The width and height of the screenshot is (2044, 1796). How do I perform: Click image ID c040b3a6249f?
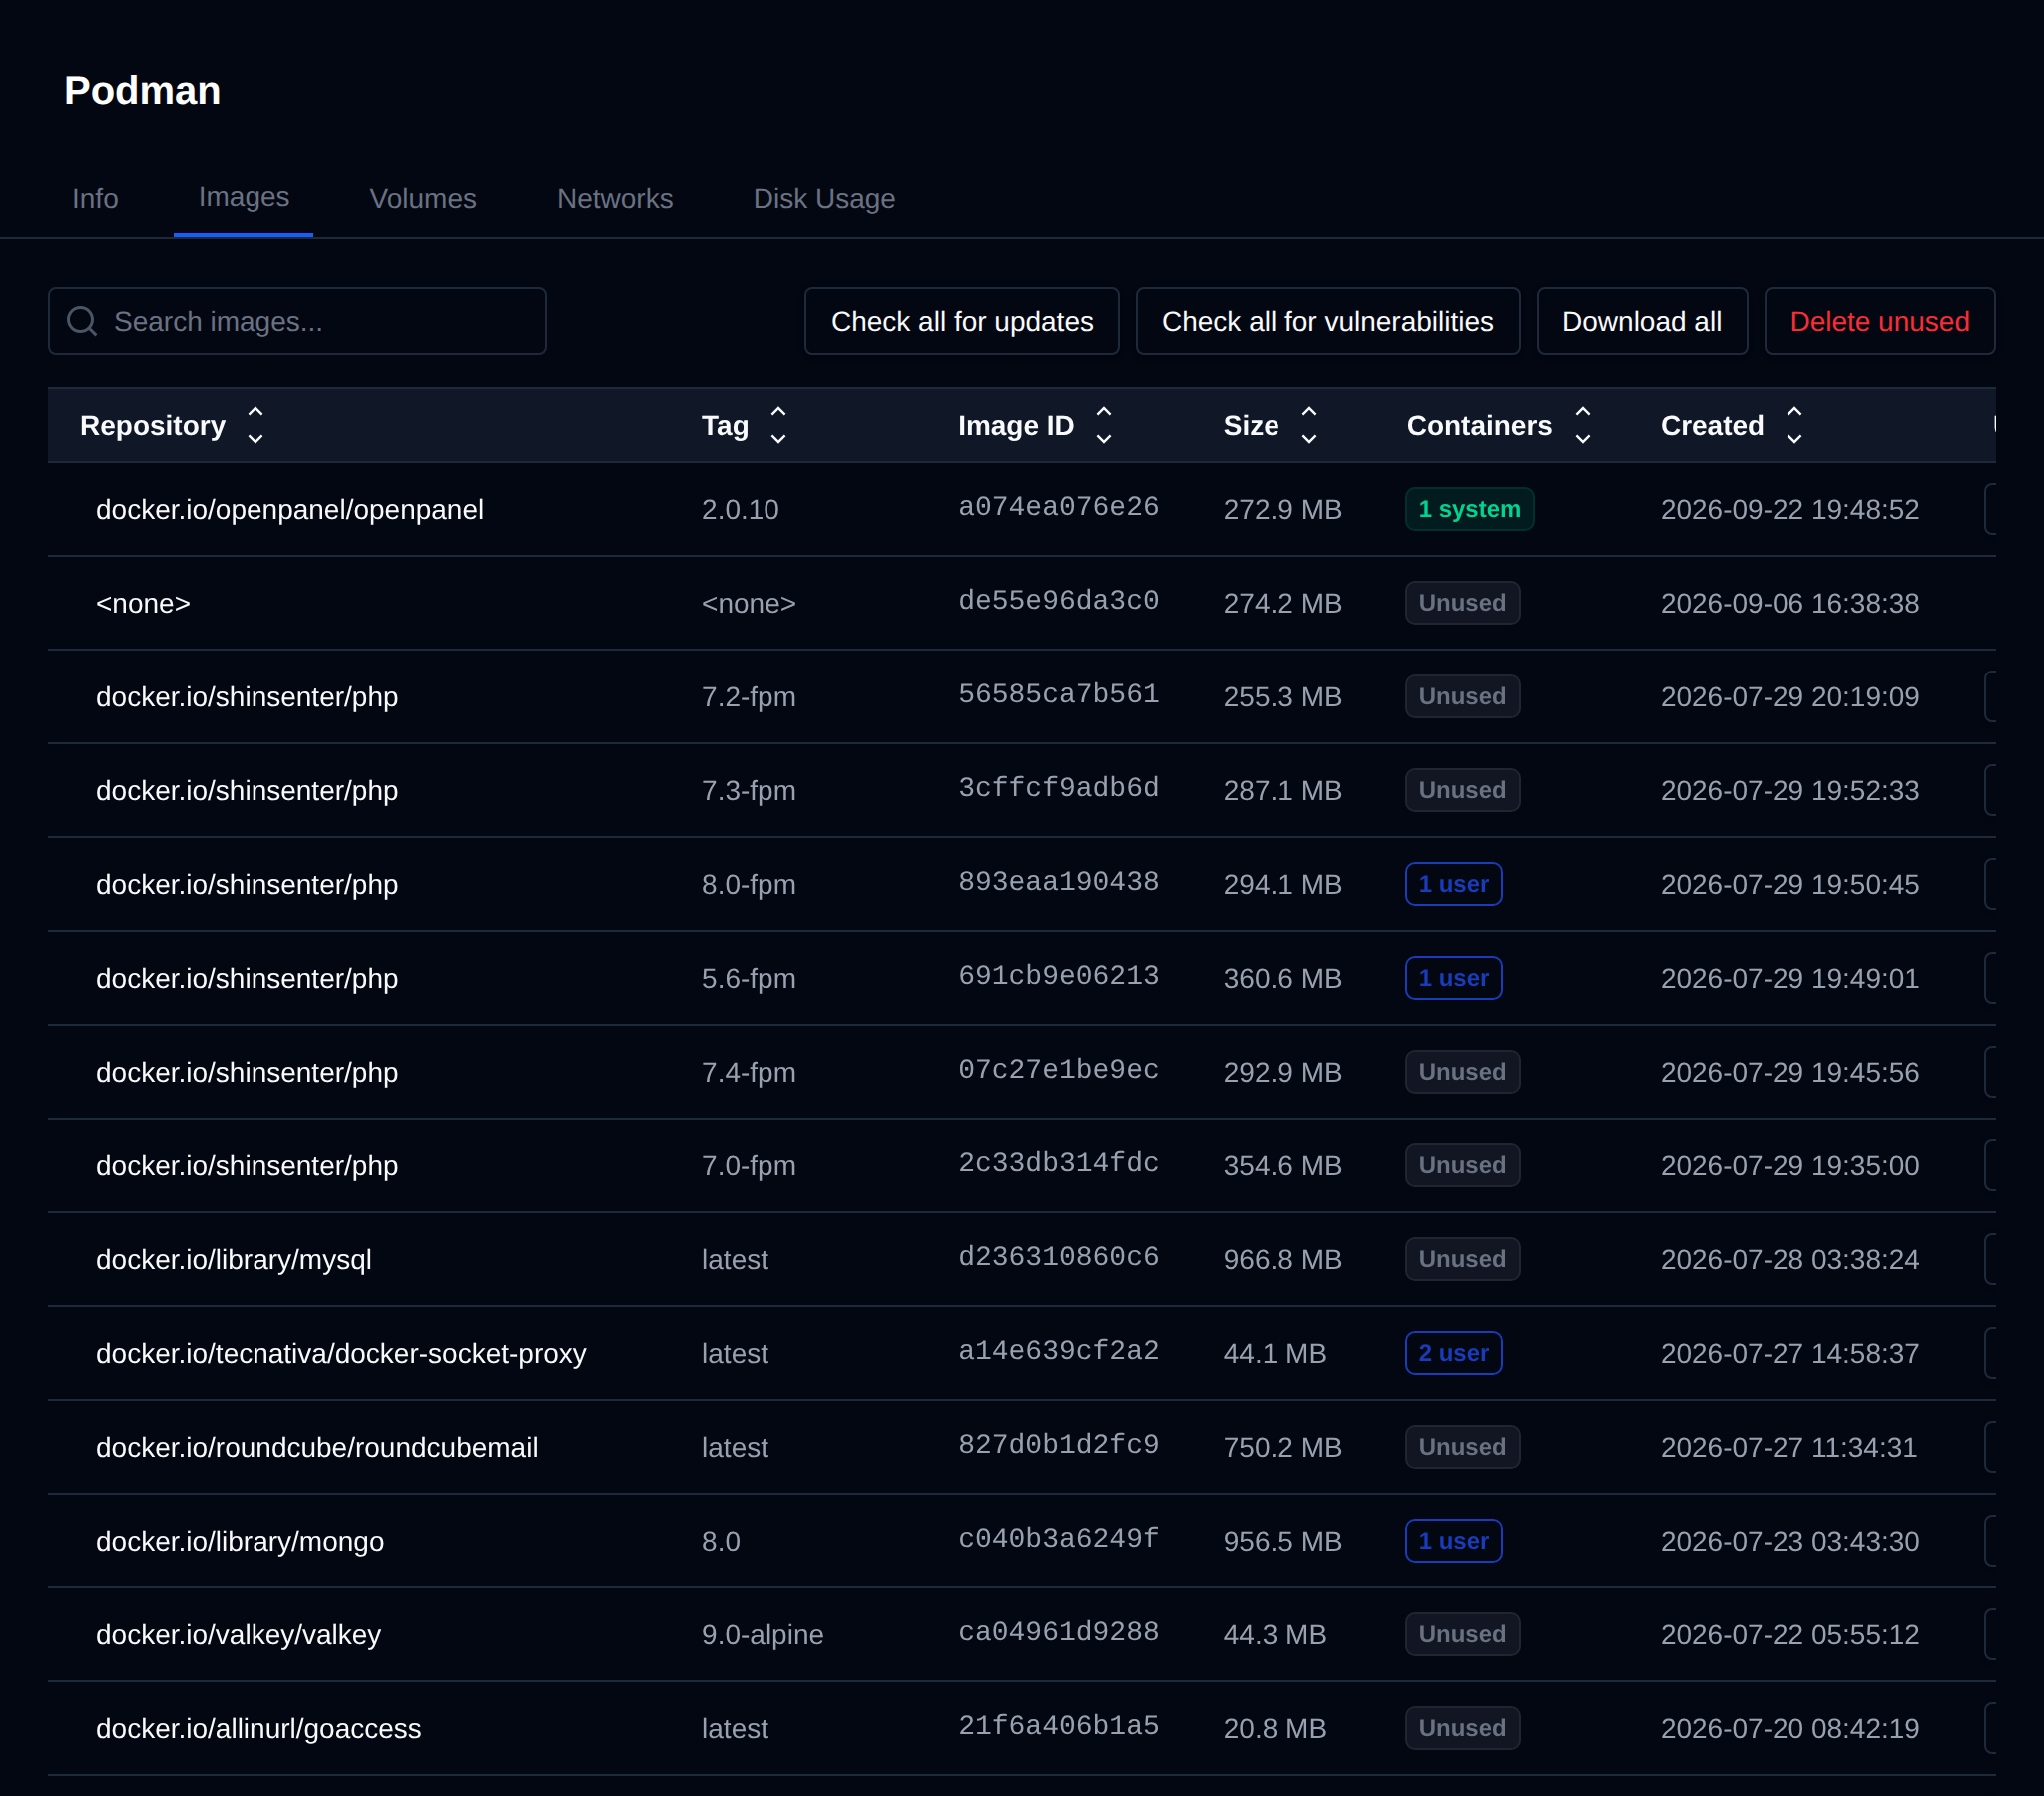[x=1058, y=1538]
